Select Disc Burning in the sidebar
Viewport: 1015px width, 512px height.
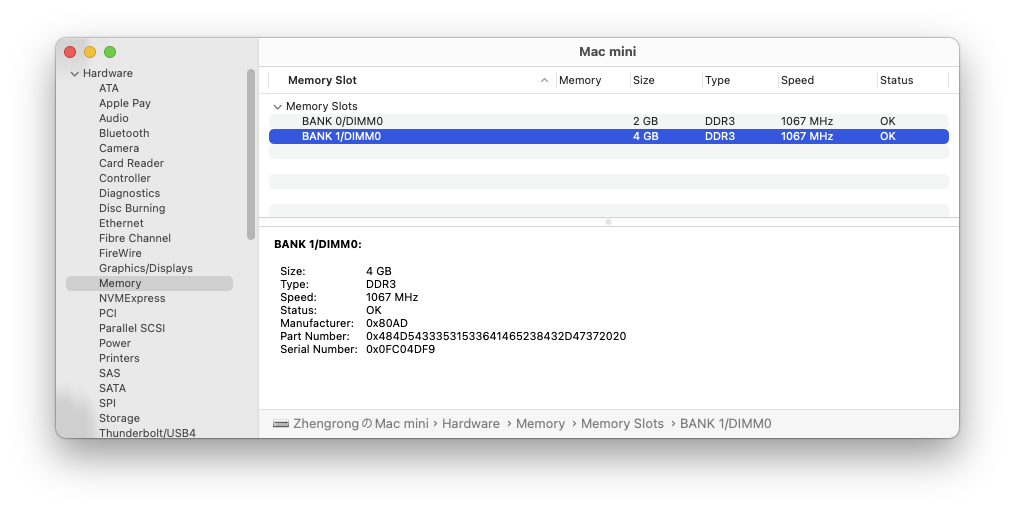(x=132, y=208)
